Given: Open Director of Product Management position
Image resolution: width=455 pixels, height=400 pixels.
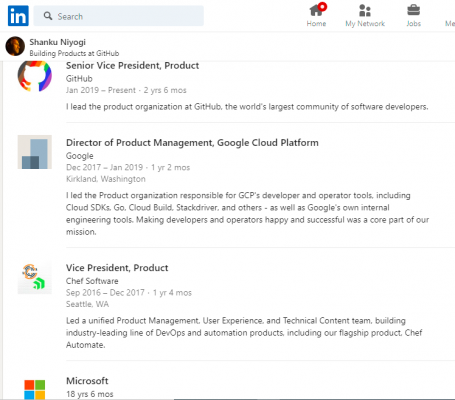Looking at the screenshot, I should tap(192, 143).
